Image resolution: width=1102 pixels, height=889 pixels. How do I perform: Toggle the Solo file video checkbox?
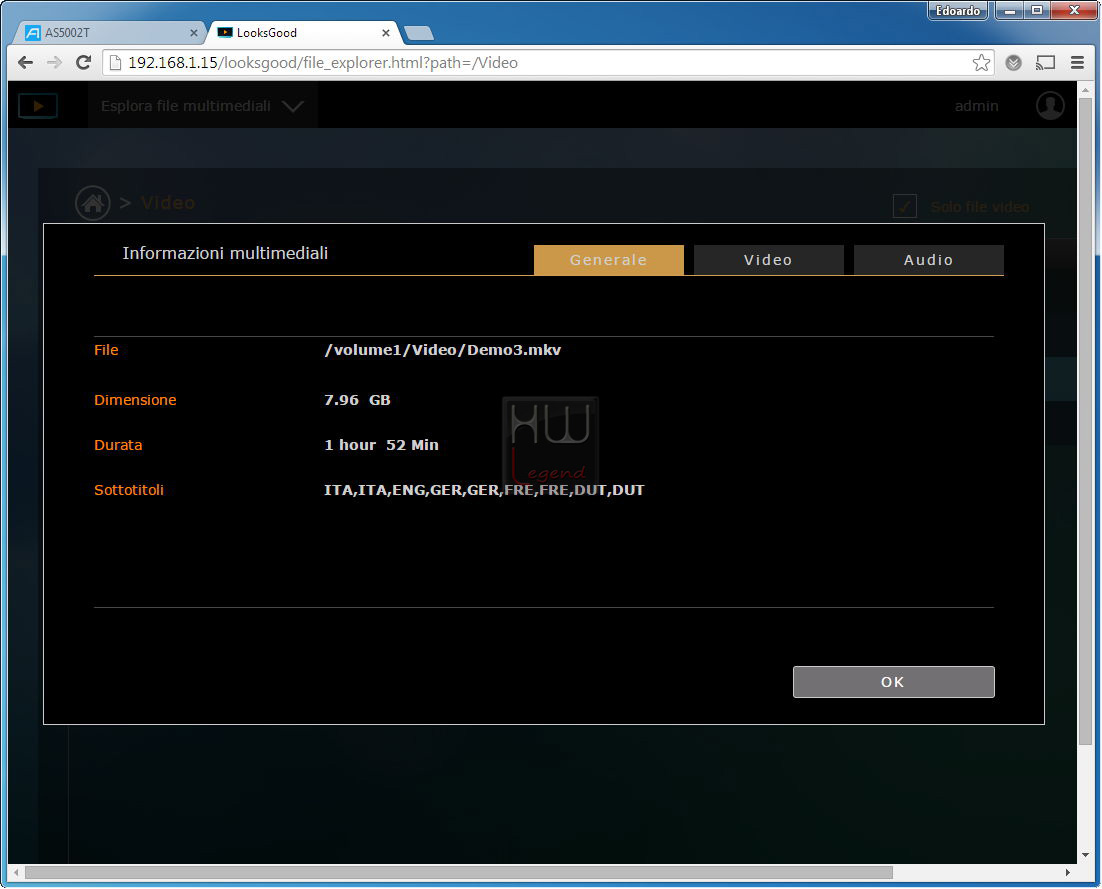(x=905, y=207)
